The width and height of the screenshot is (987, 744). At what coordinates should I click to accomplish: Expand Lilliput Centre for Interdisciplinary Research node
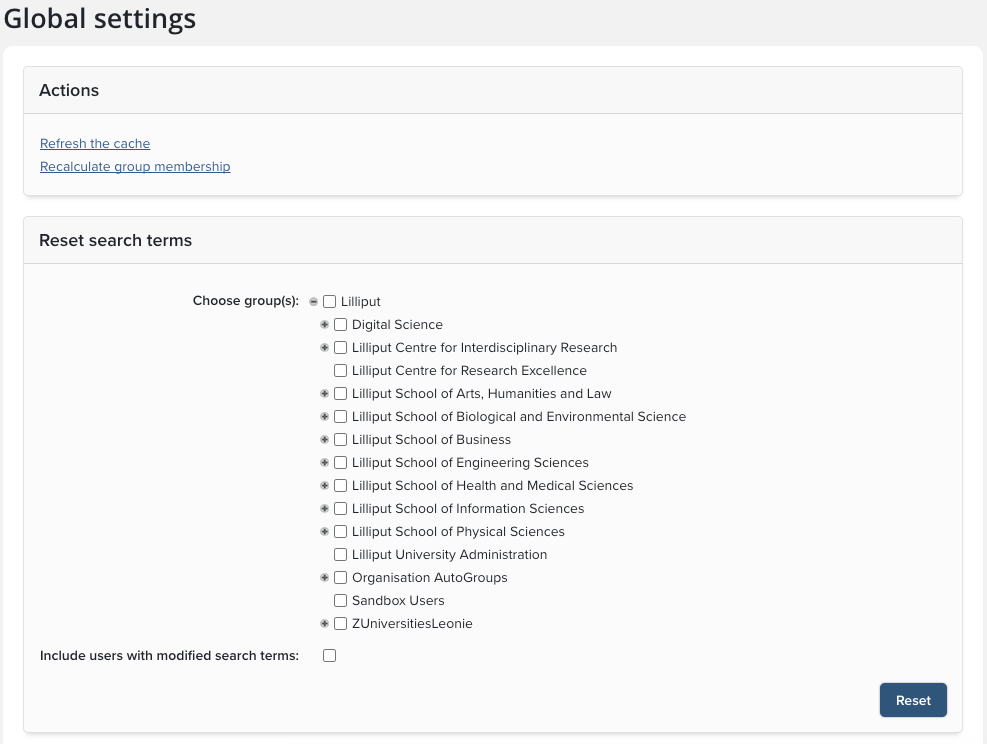tap(324, 348)
